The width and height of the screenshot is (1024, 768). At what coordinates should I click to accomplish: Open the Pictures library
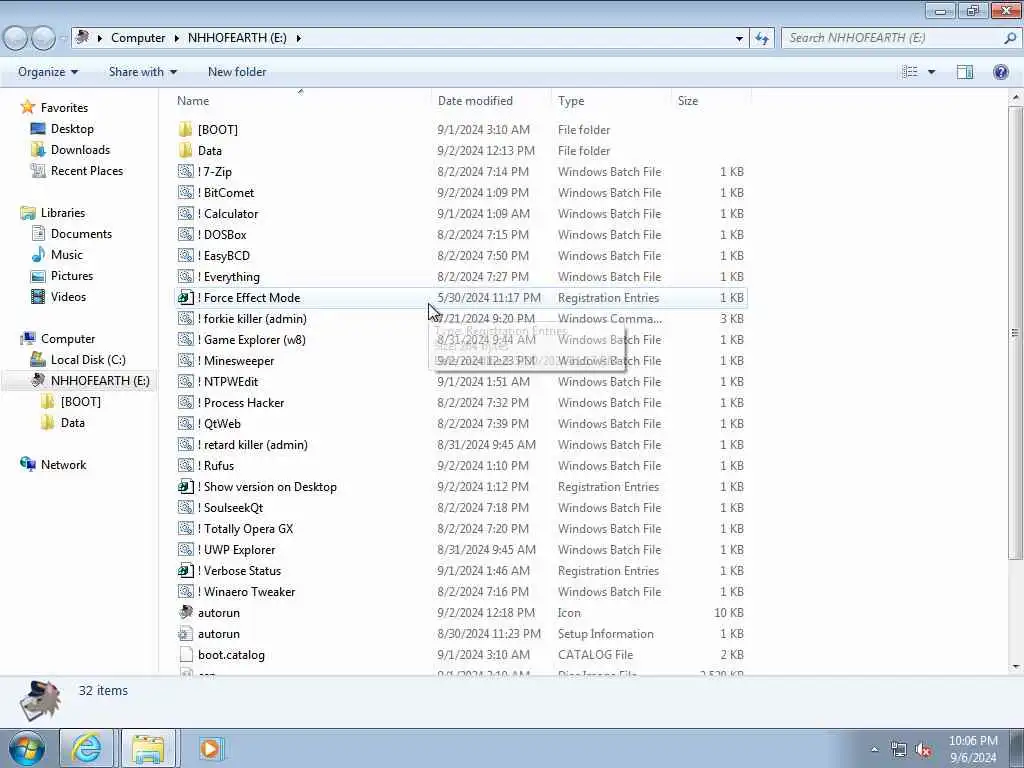(72, 276)
